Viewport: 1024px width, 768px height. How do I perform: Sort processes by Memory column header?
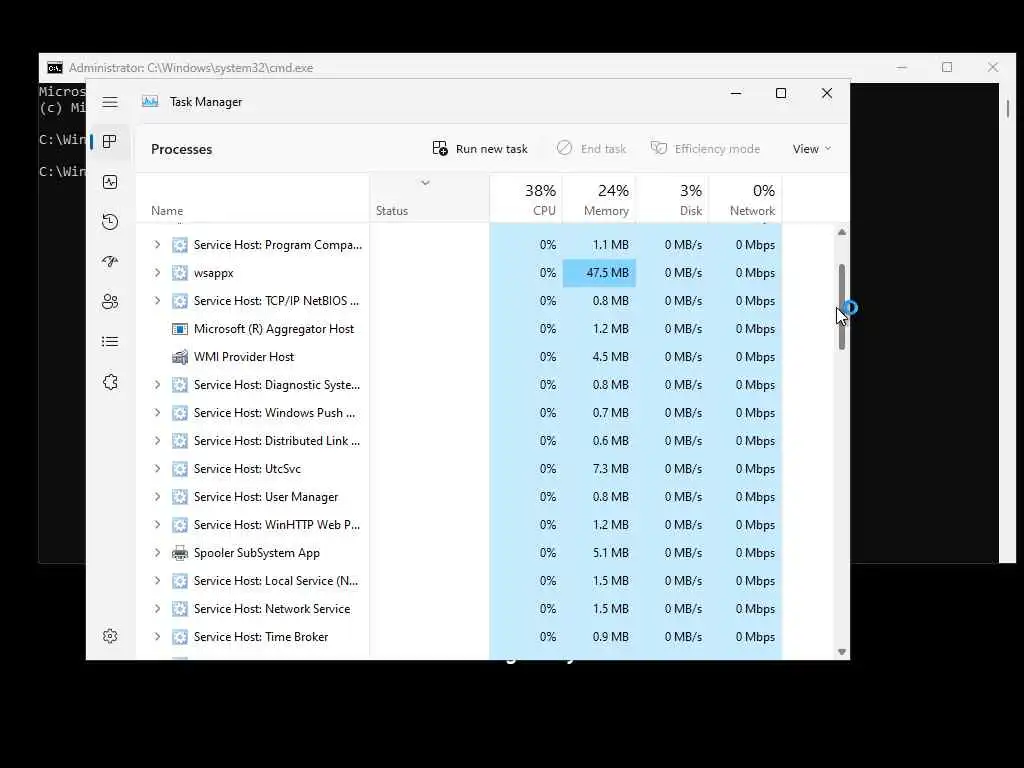coord(599,199)
